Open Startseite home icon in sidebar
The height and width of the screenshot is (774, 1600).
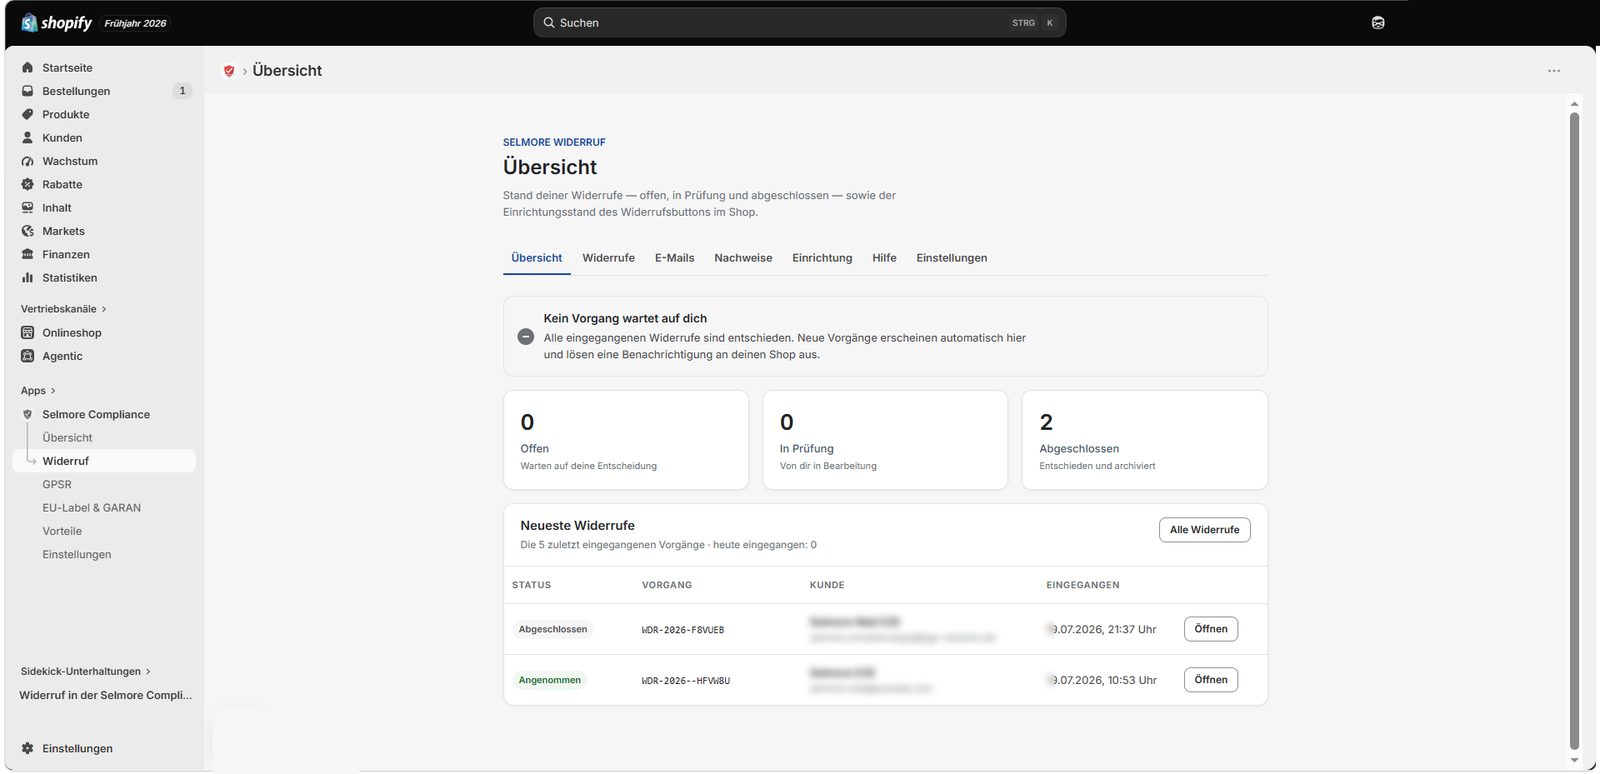[28, 68]
